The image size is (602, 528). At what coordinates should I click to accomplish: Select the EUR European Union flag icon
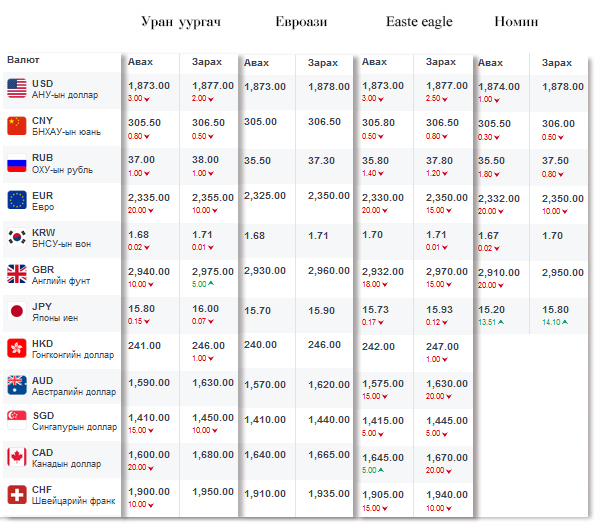[x=17, y=199]
